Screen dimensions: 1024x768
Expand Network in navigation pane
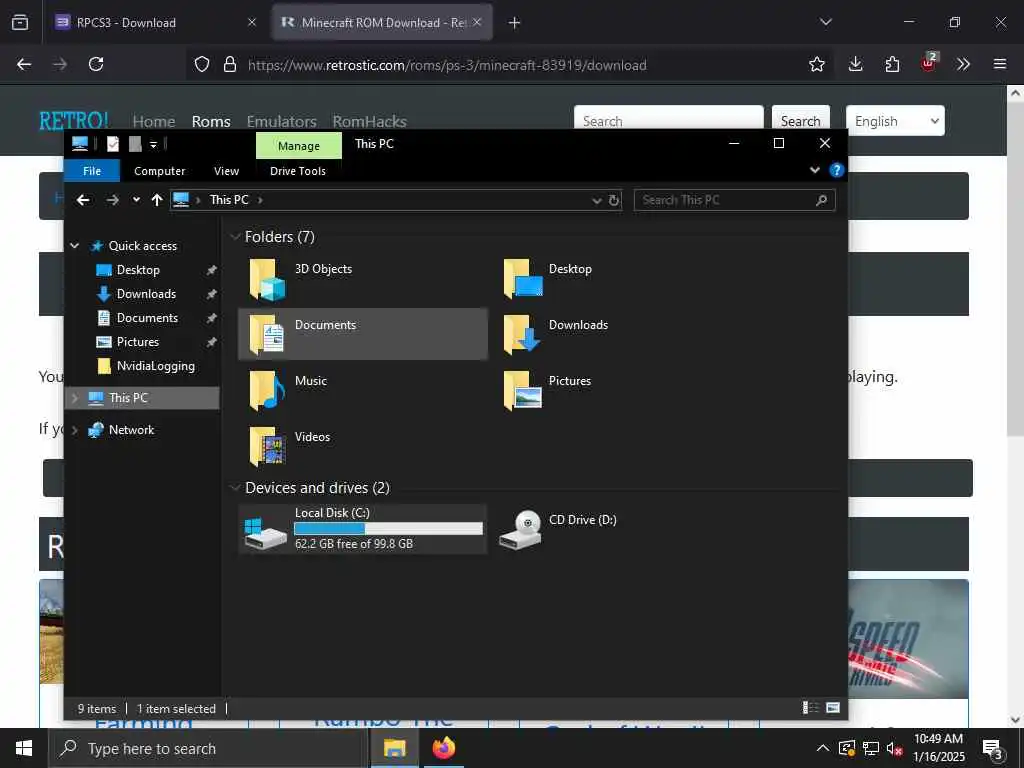(74, 430)
